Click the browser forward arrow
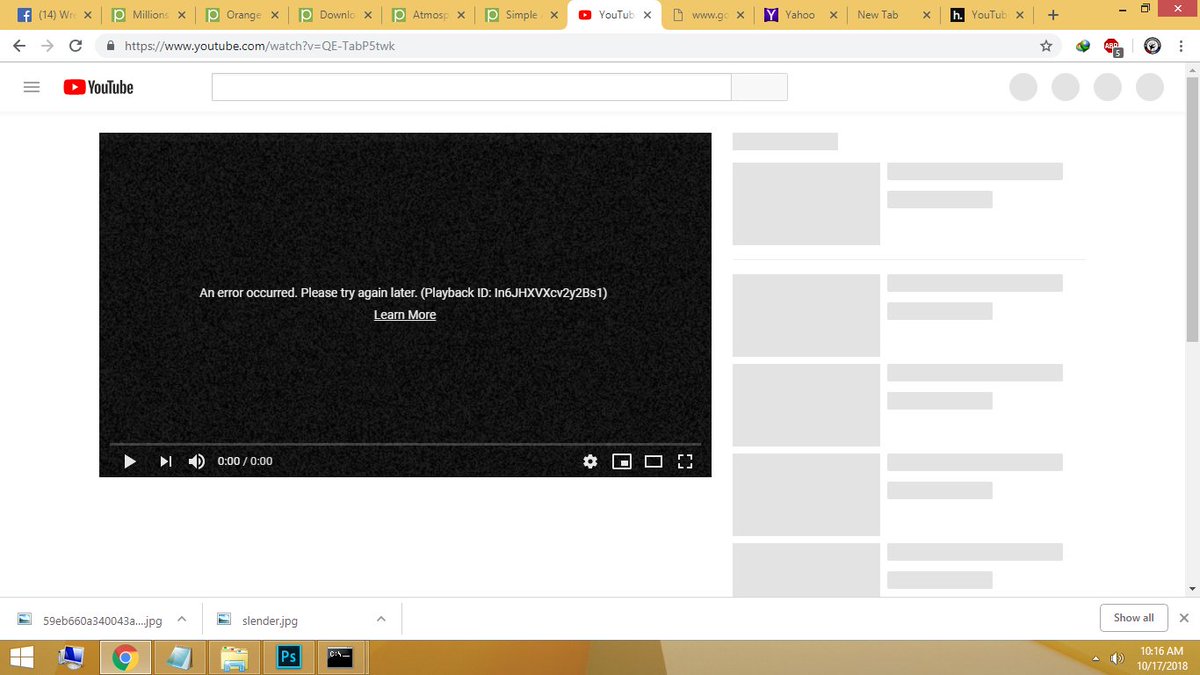 [47, 46]
